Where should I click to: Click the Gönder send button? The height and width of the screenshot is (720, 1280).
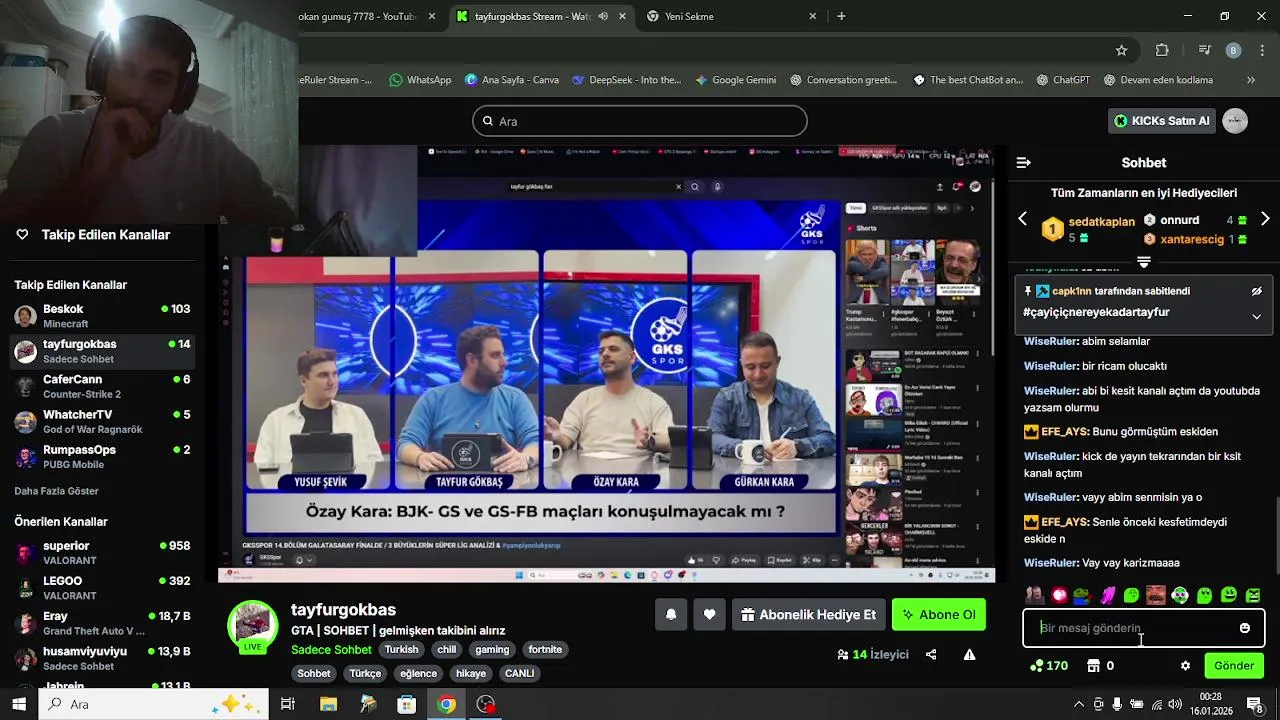(1234, 666)
